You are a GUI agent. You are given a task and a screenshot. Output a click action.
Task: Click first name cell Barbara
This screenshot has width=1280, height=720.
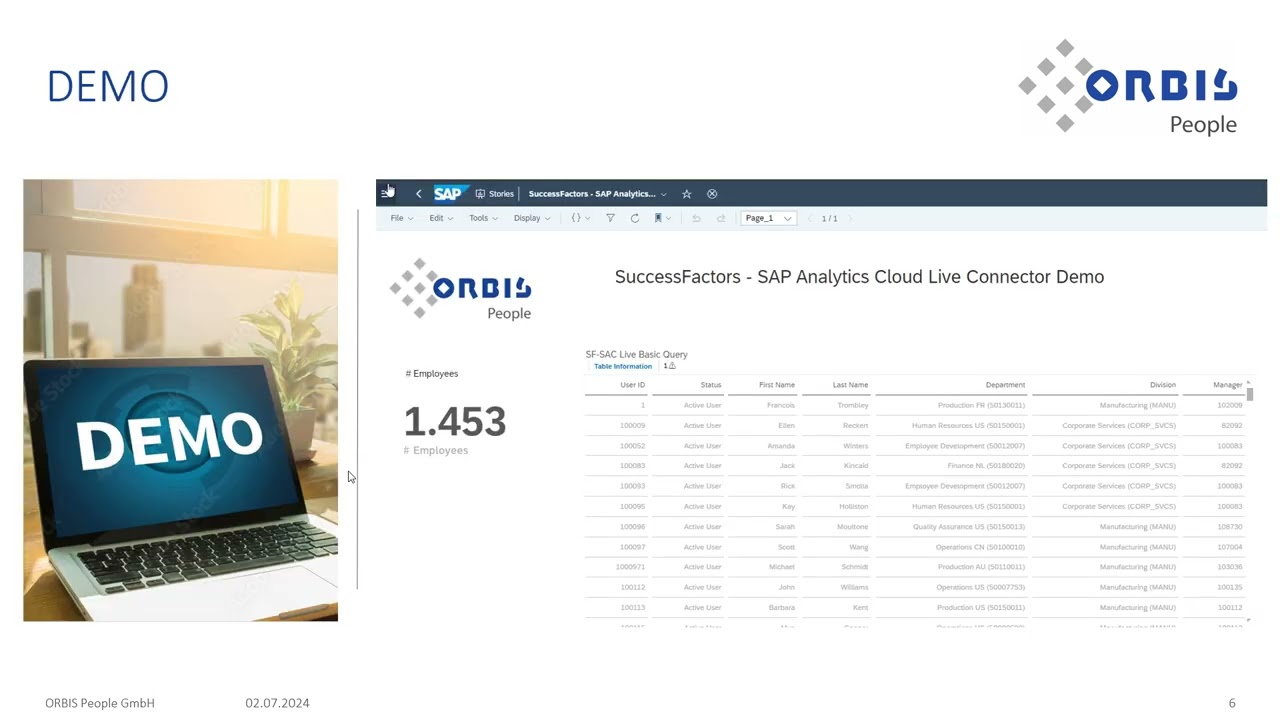(x=781, y=608)
